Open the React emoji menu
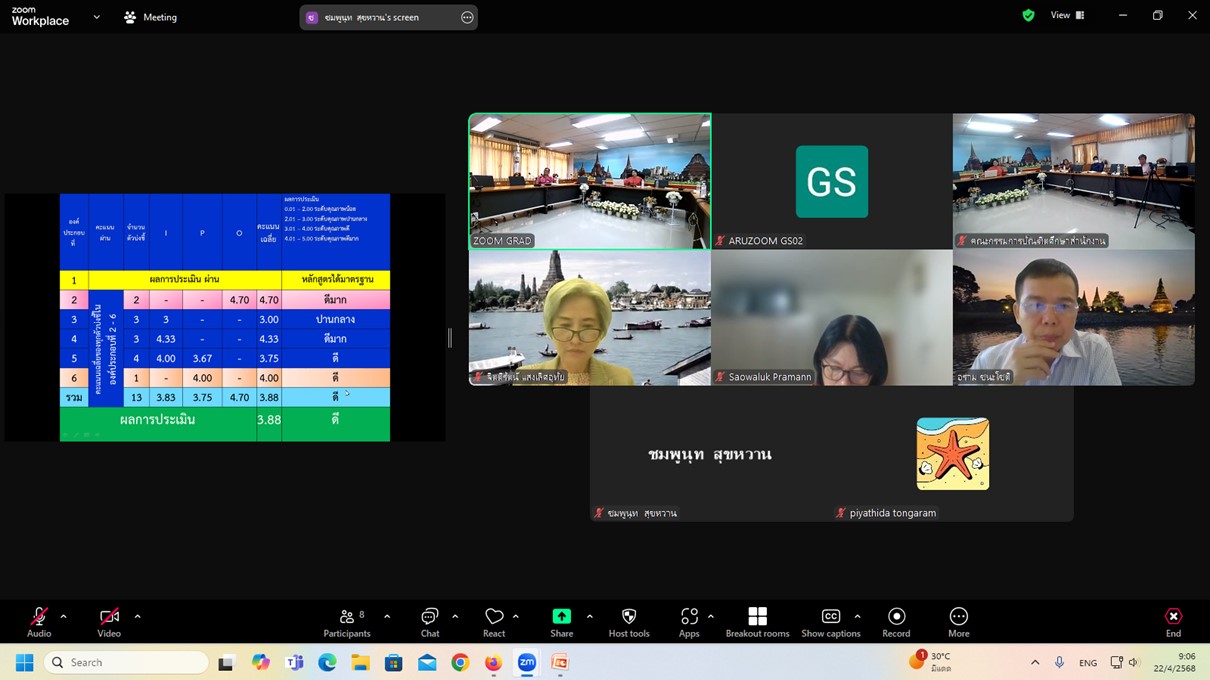This screenshot has width=1210, height=680. tap(494, 622)
